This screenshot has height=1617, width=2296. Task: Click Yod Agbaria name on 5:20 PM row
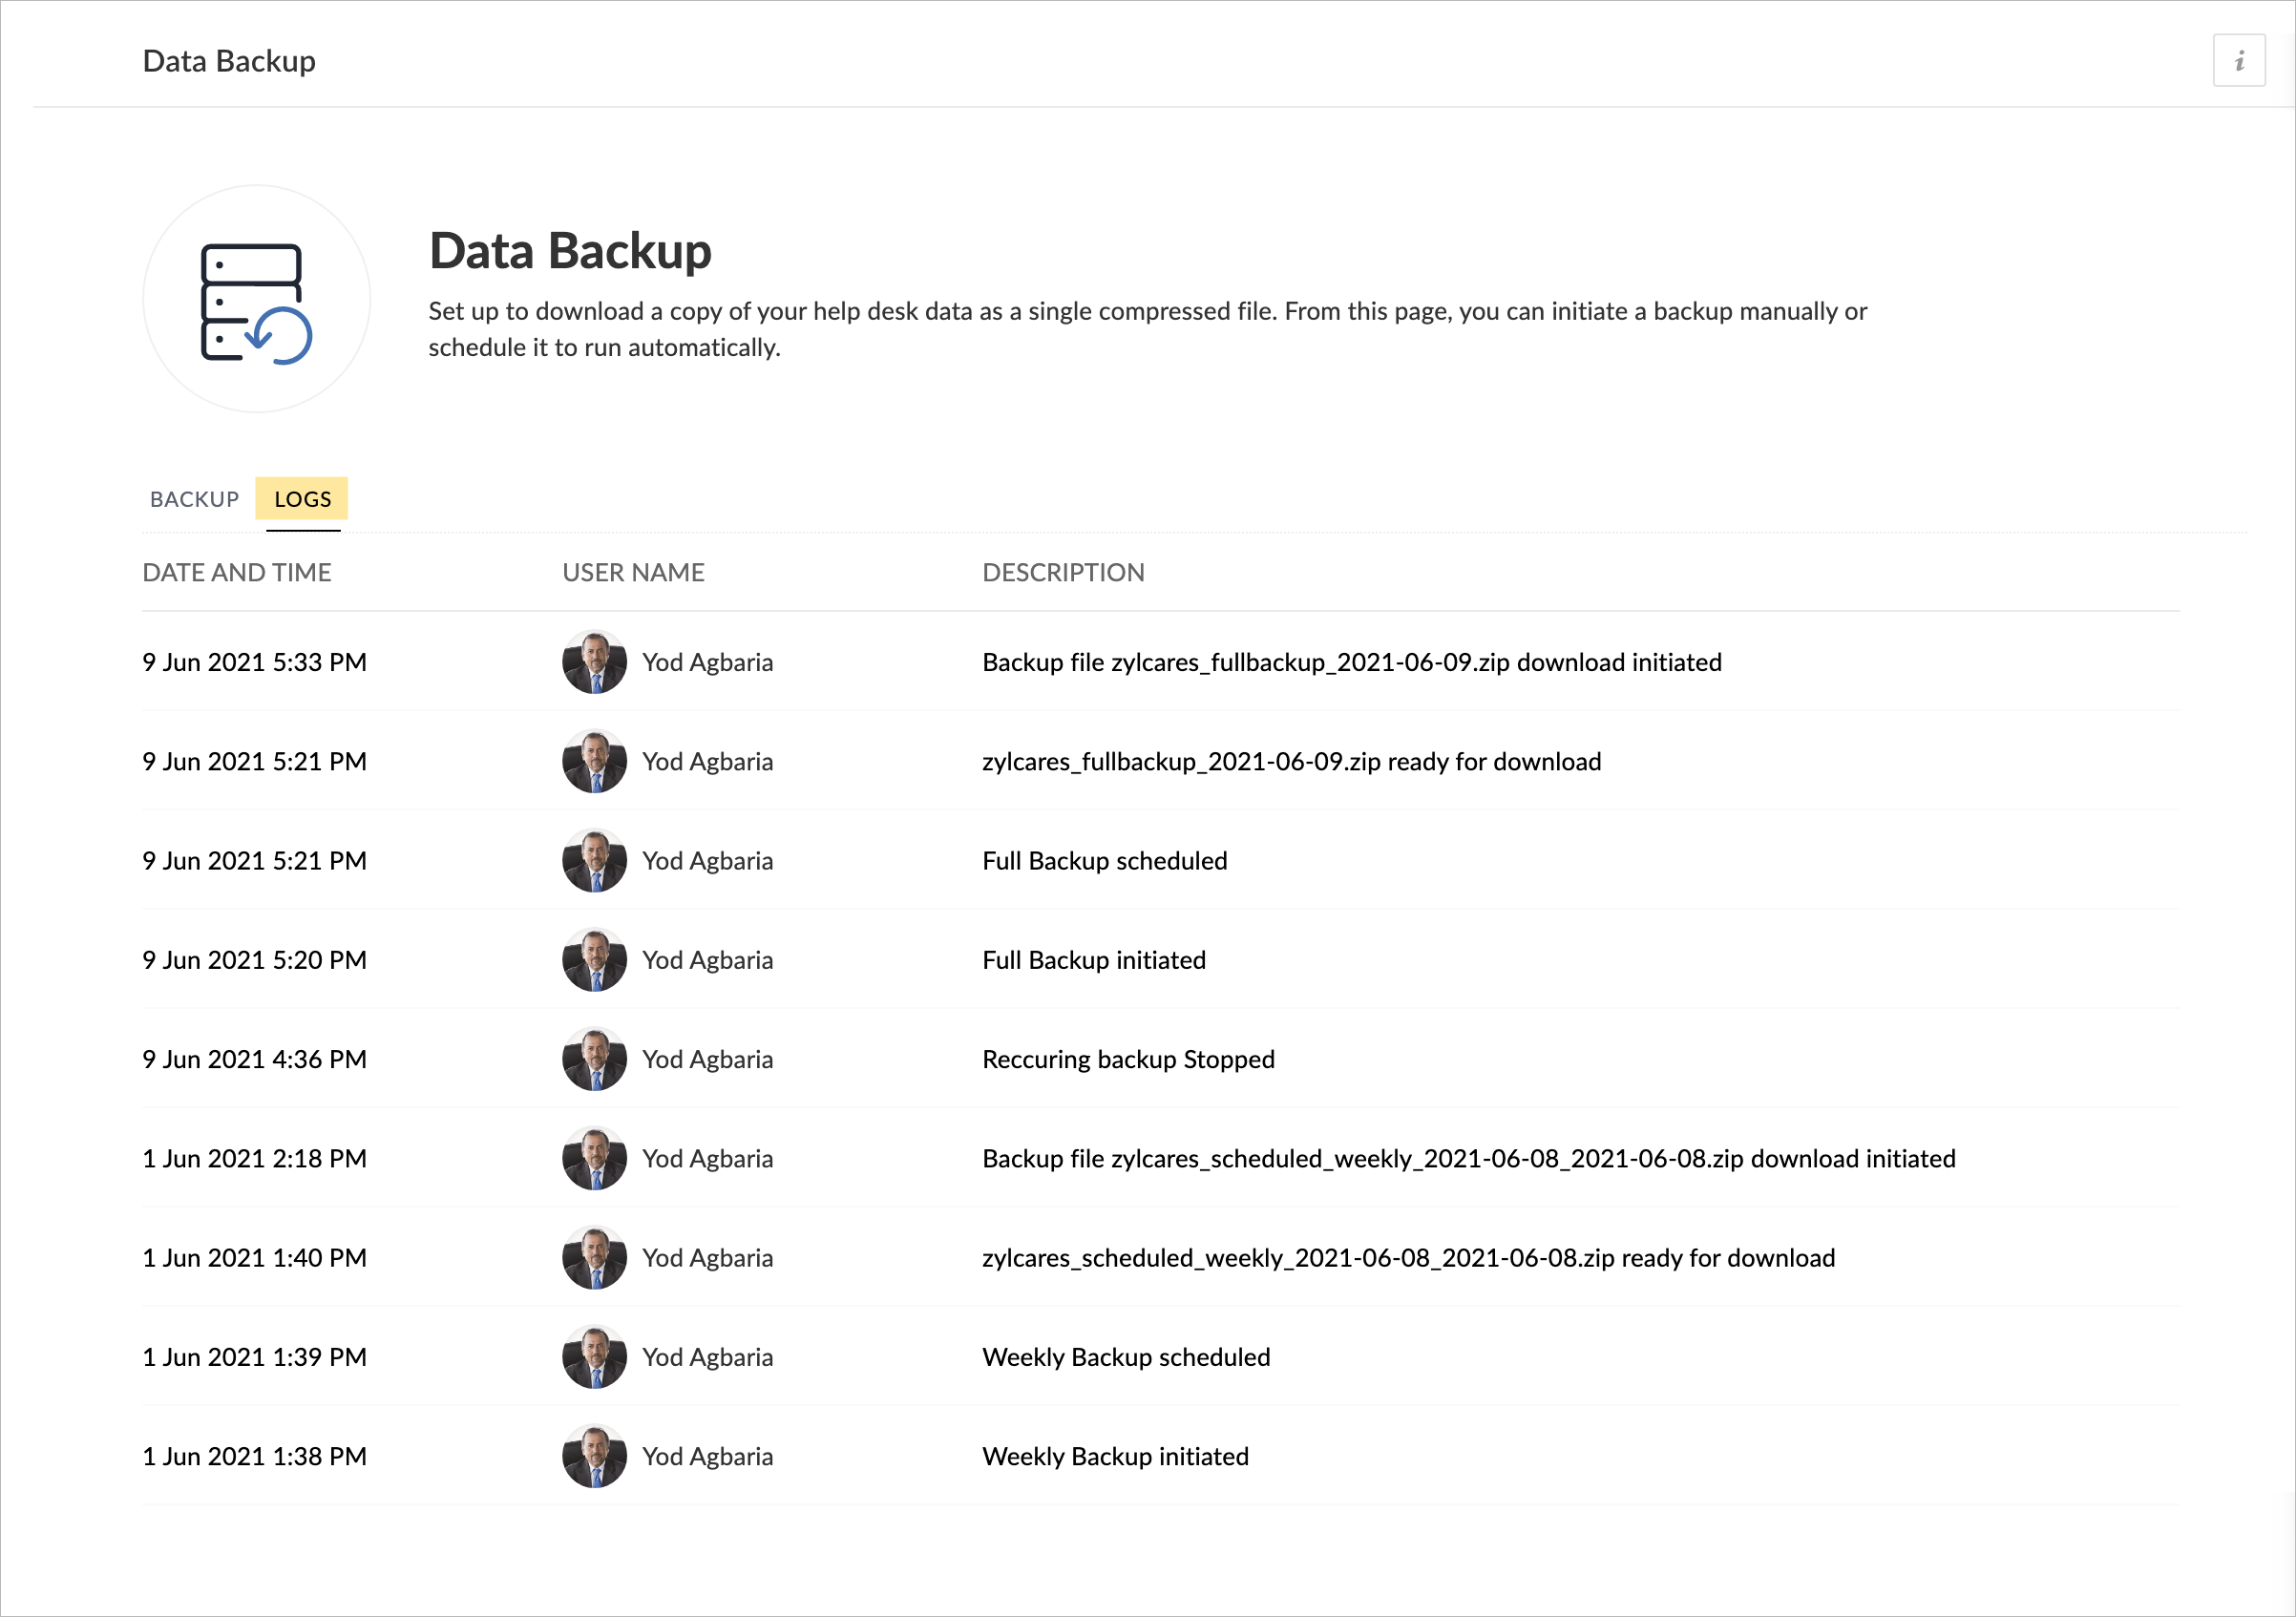707,960
